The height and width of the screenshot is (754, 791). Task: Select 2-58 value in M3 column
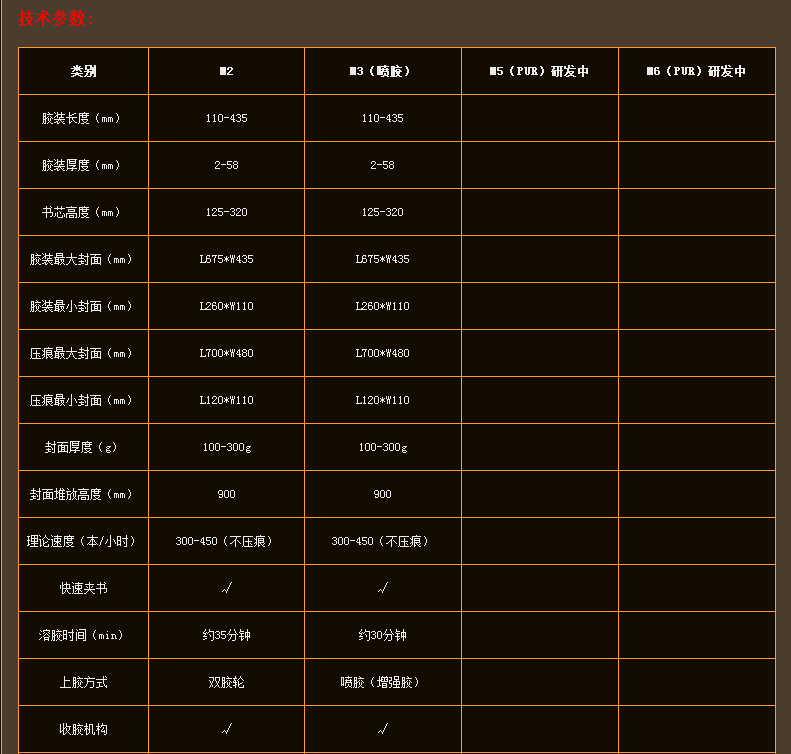(382, 165)
